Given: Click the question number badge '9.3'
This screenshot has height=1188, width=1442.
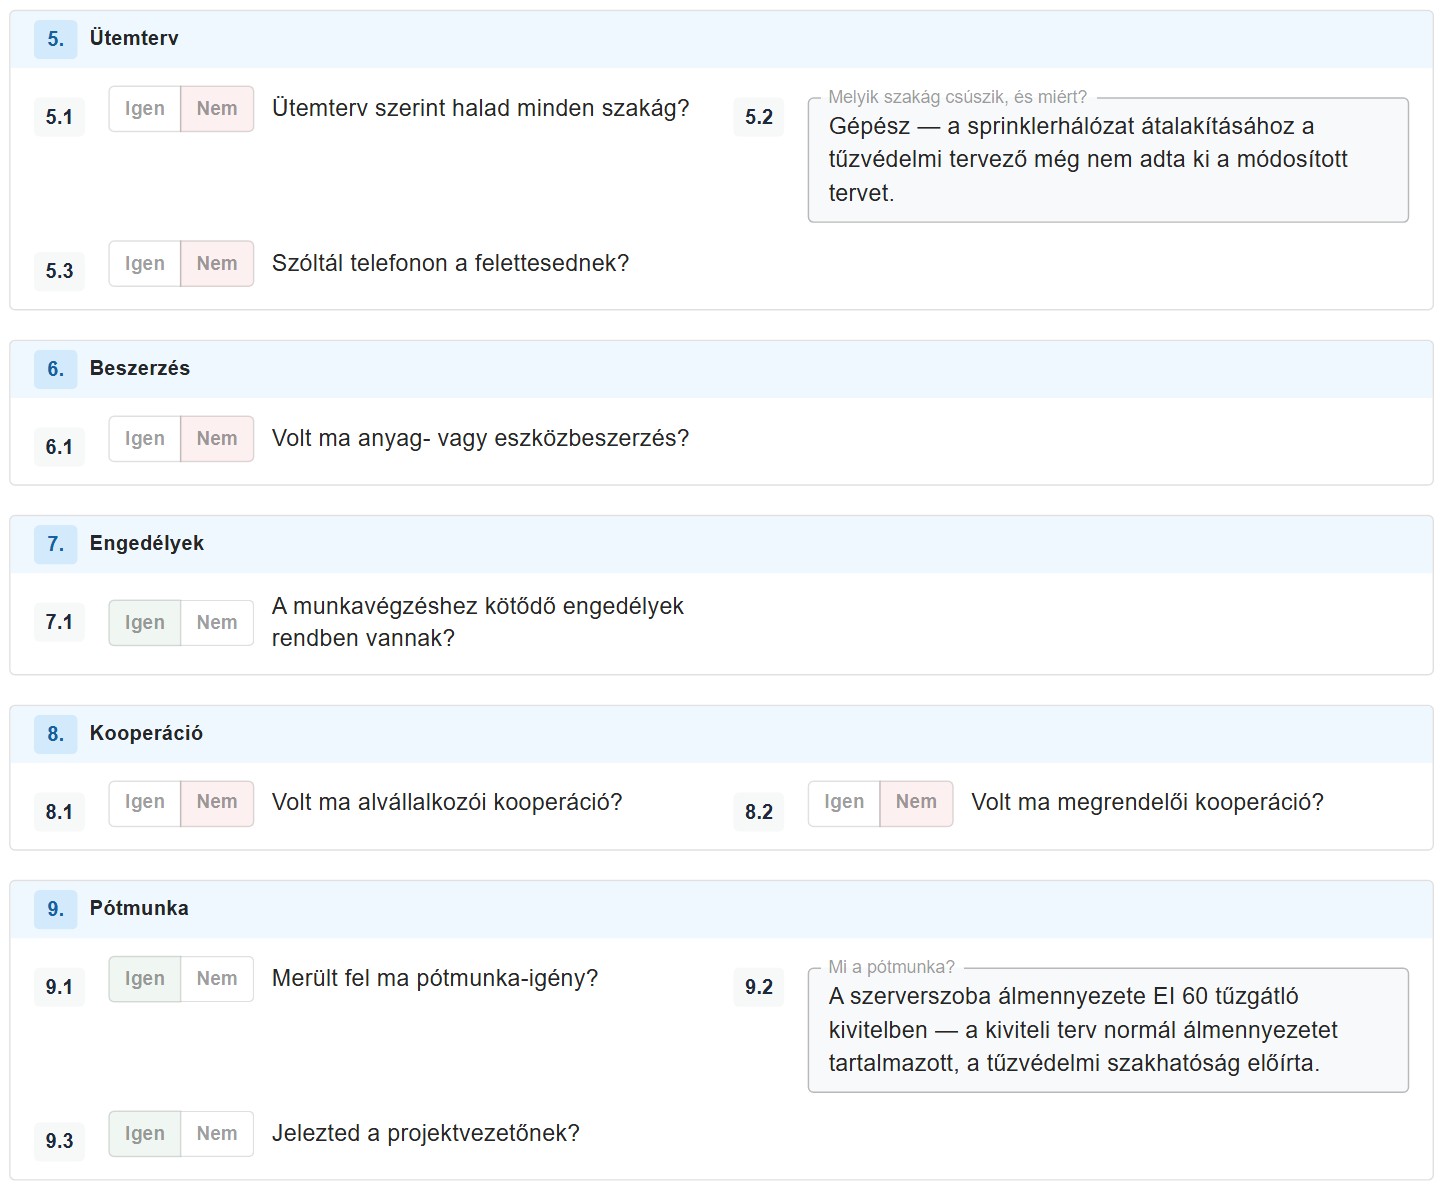Looking at the screenshot, I should coord(59,1141).
